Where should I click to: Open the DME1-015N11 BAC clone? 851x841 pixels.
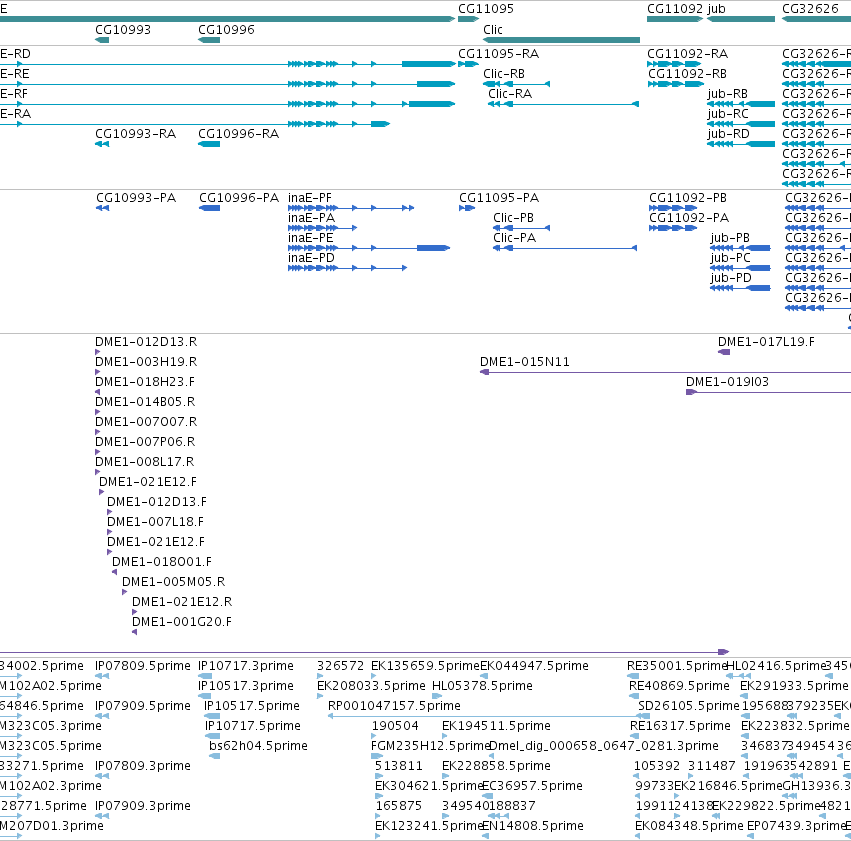click(665, 372)
